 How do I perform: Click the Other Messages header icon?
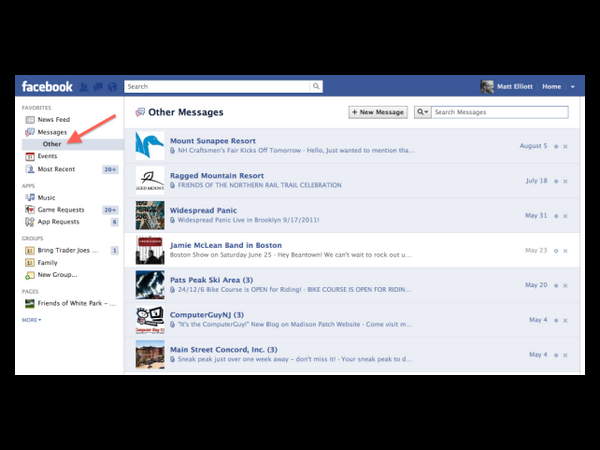[140, 112]
